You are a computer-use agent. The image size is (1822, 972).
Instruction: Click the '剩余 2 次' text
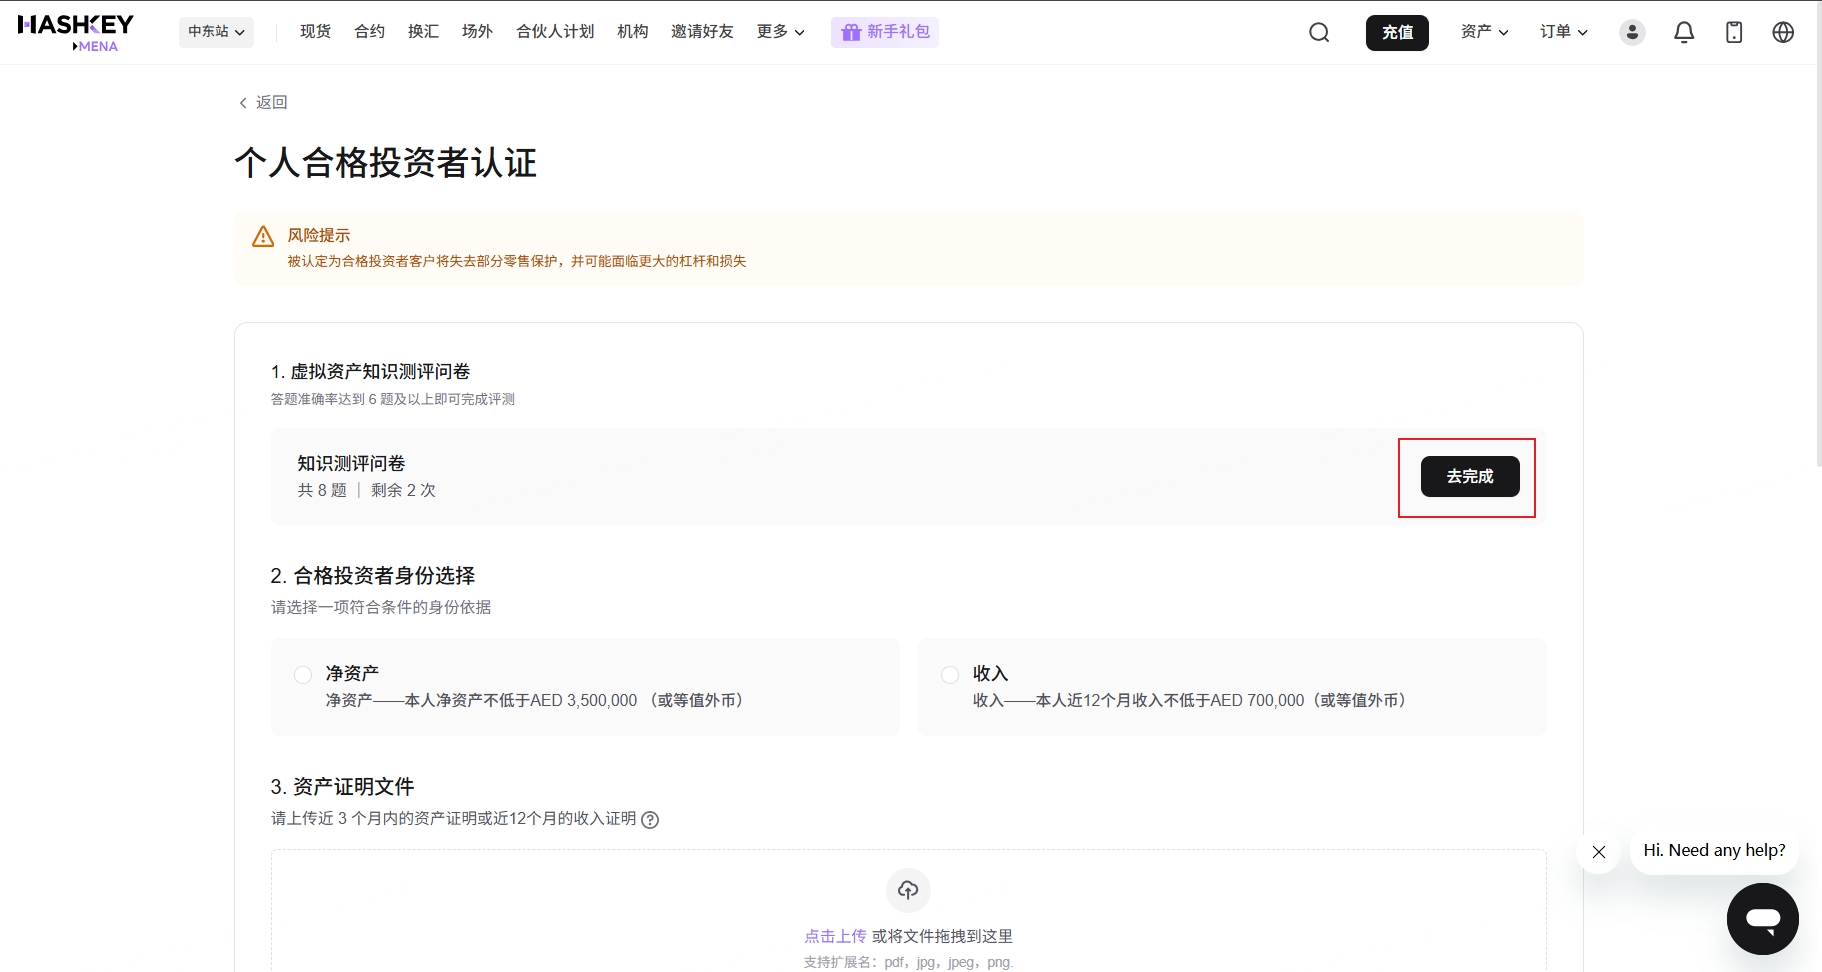tap(403, 490)
